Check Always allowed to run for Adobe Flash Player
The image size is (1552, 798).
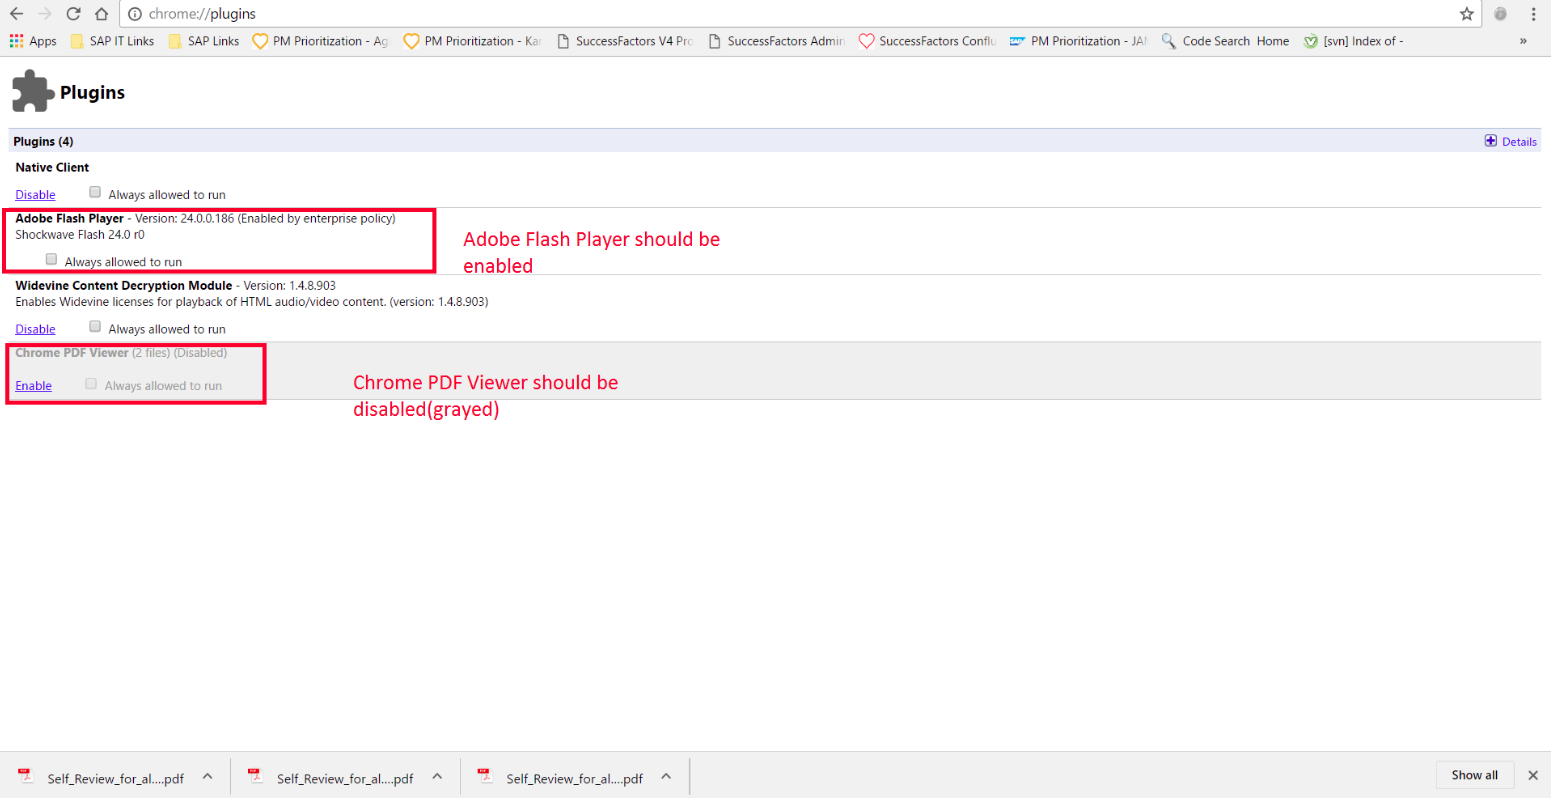51,259
